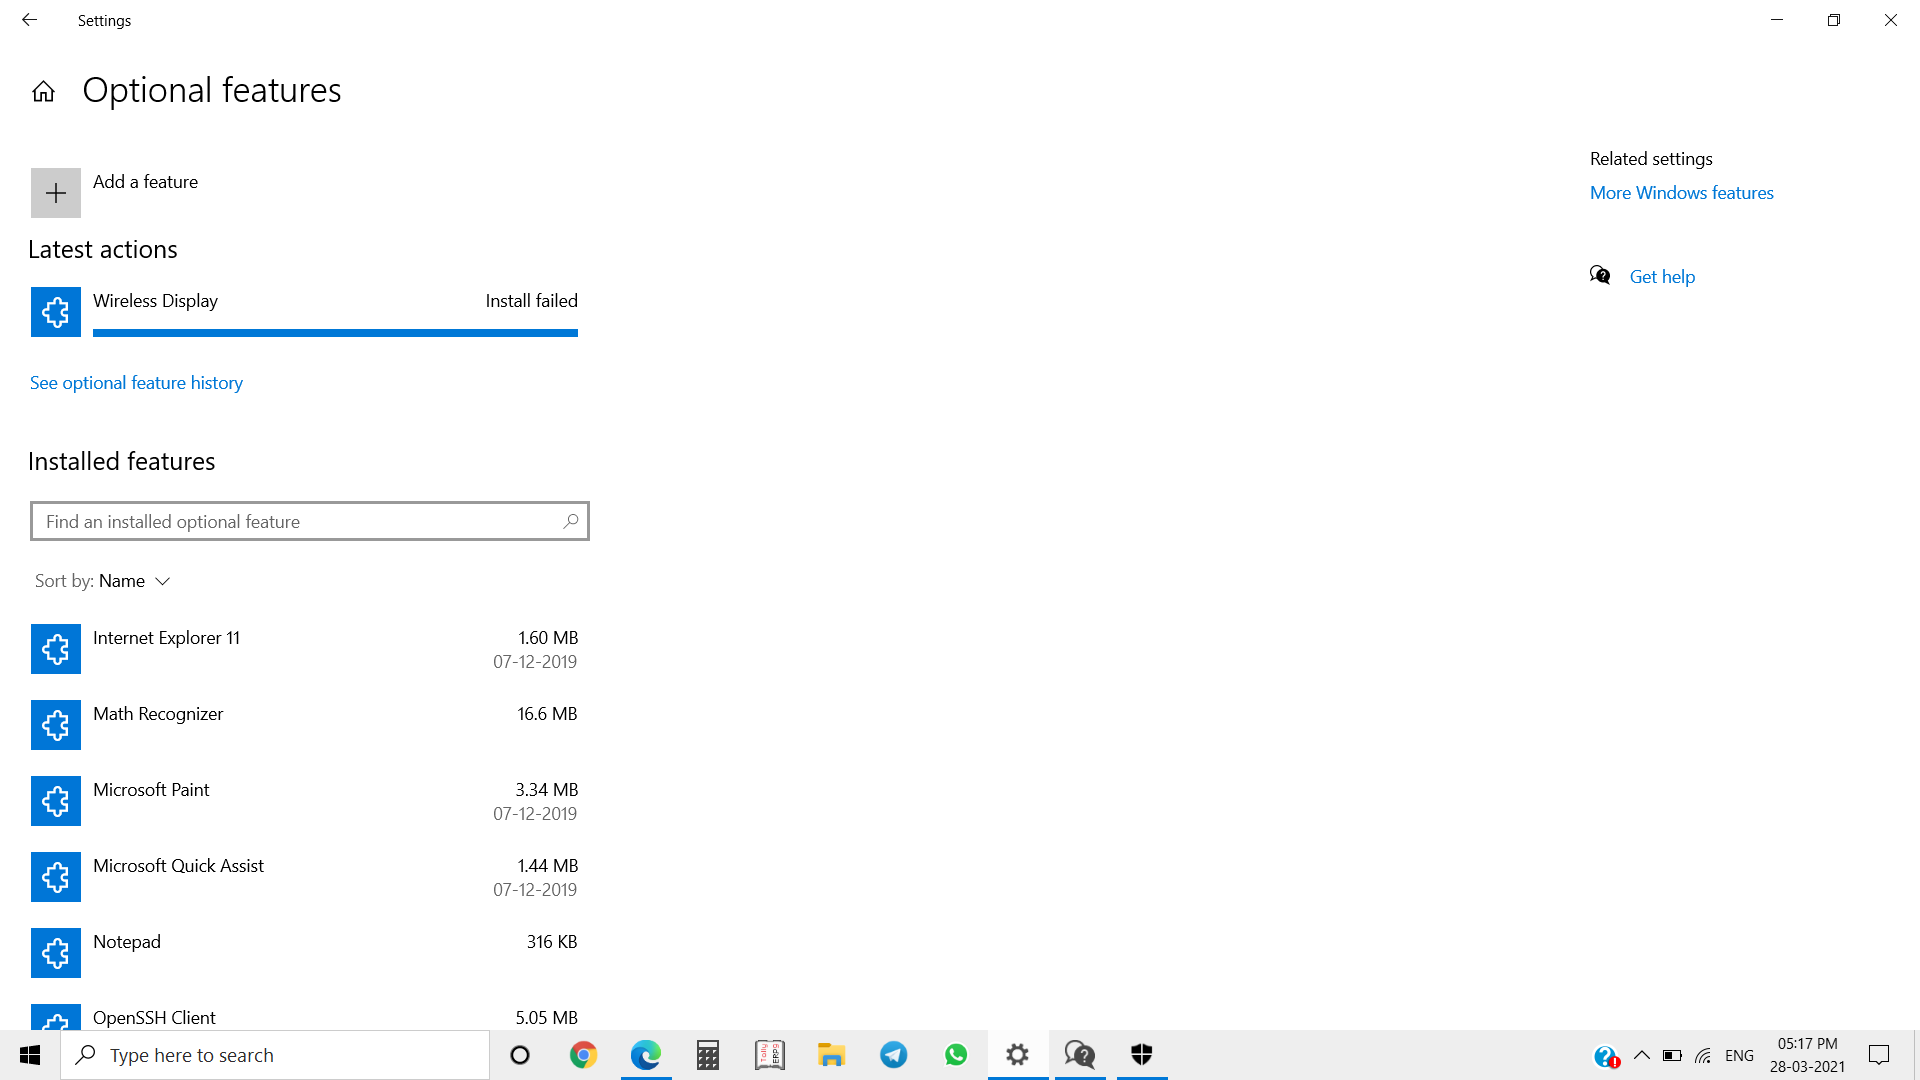Select the OpenSSH Client row text

pyautogui.click(x=154, y=1018)
